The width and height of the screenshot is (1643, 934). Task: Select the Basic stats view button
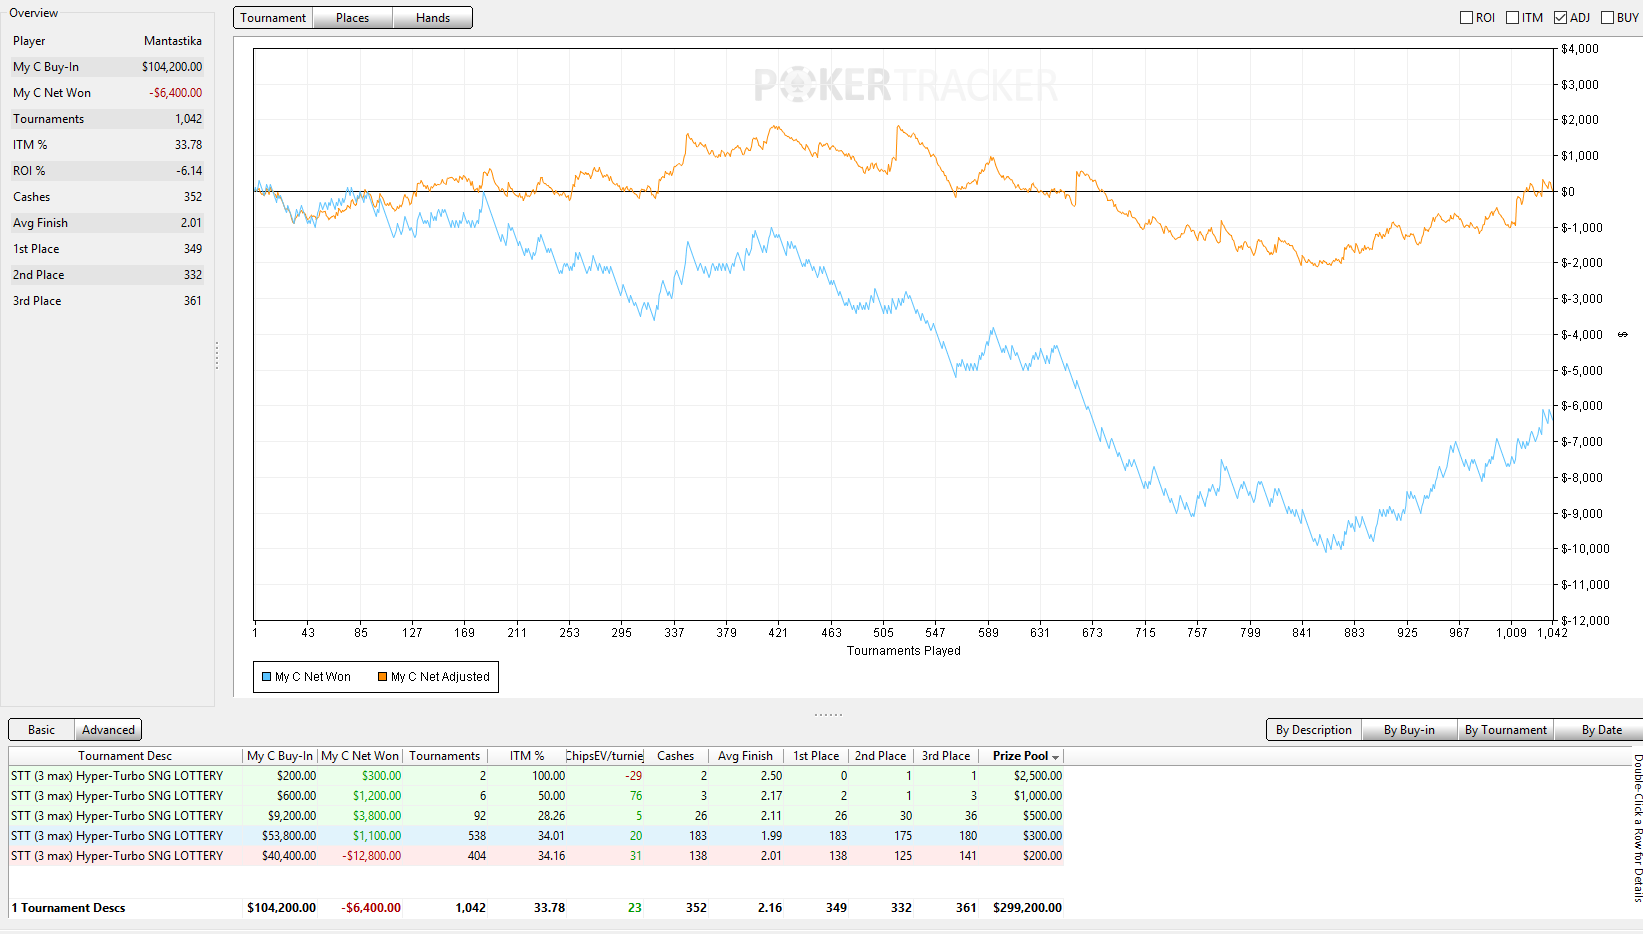tap(42, 730)
